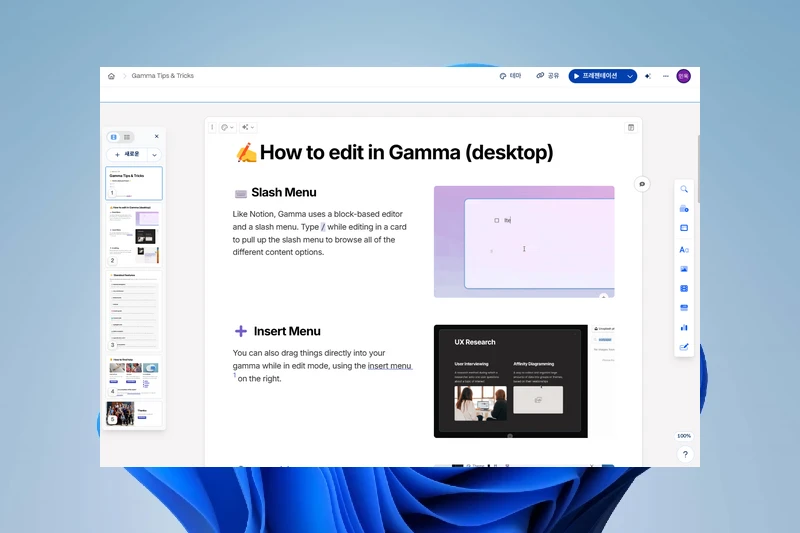Click the Slash Menu heading
Image resolution: width=800 pixels, height=533 pixels.
pyautogui.click(x=284, y=192)
